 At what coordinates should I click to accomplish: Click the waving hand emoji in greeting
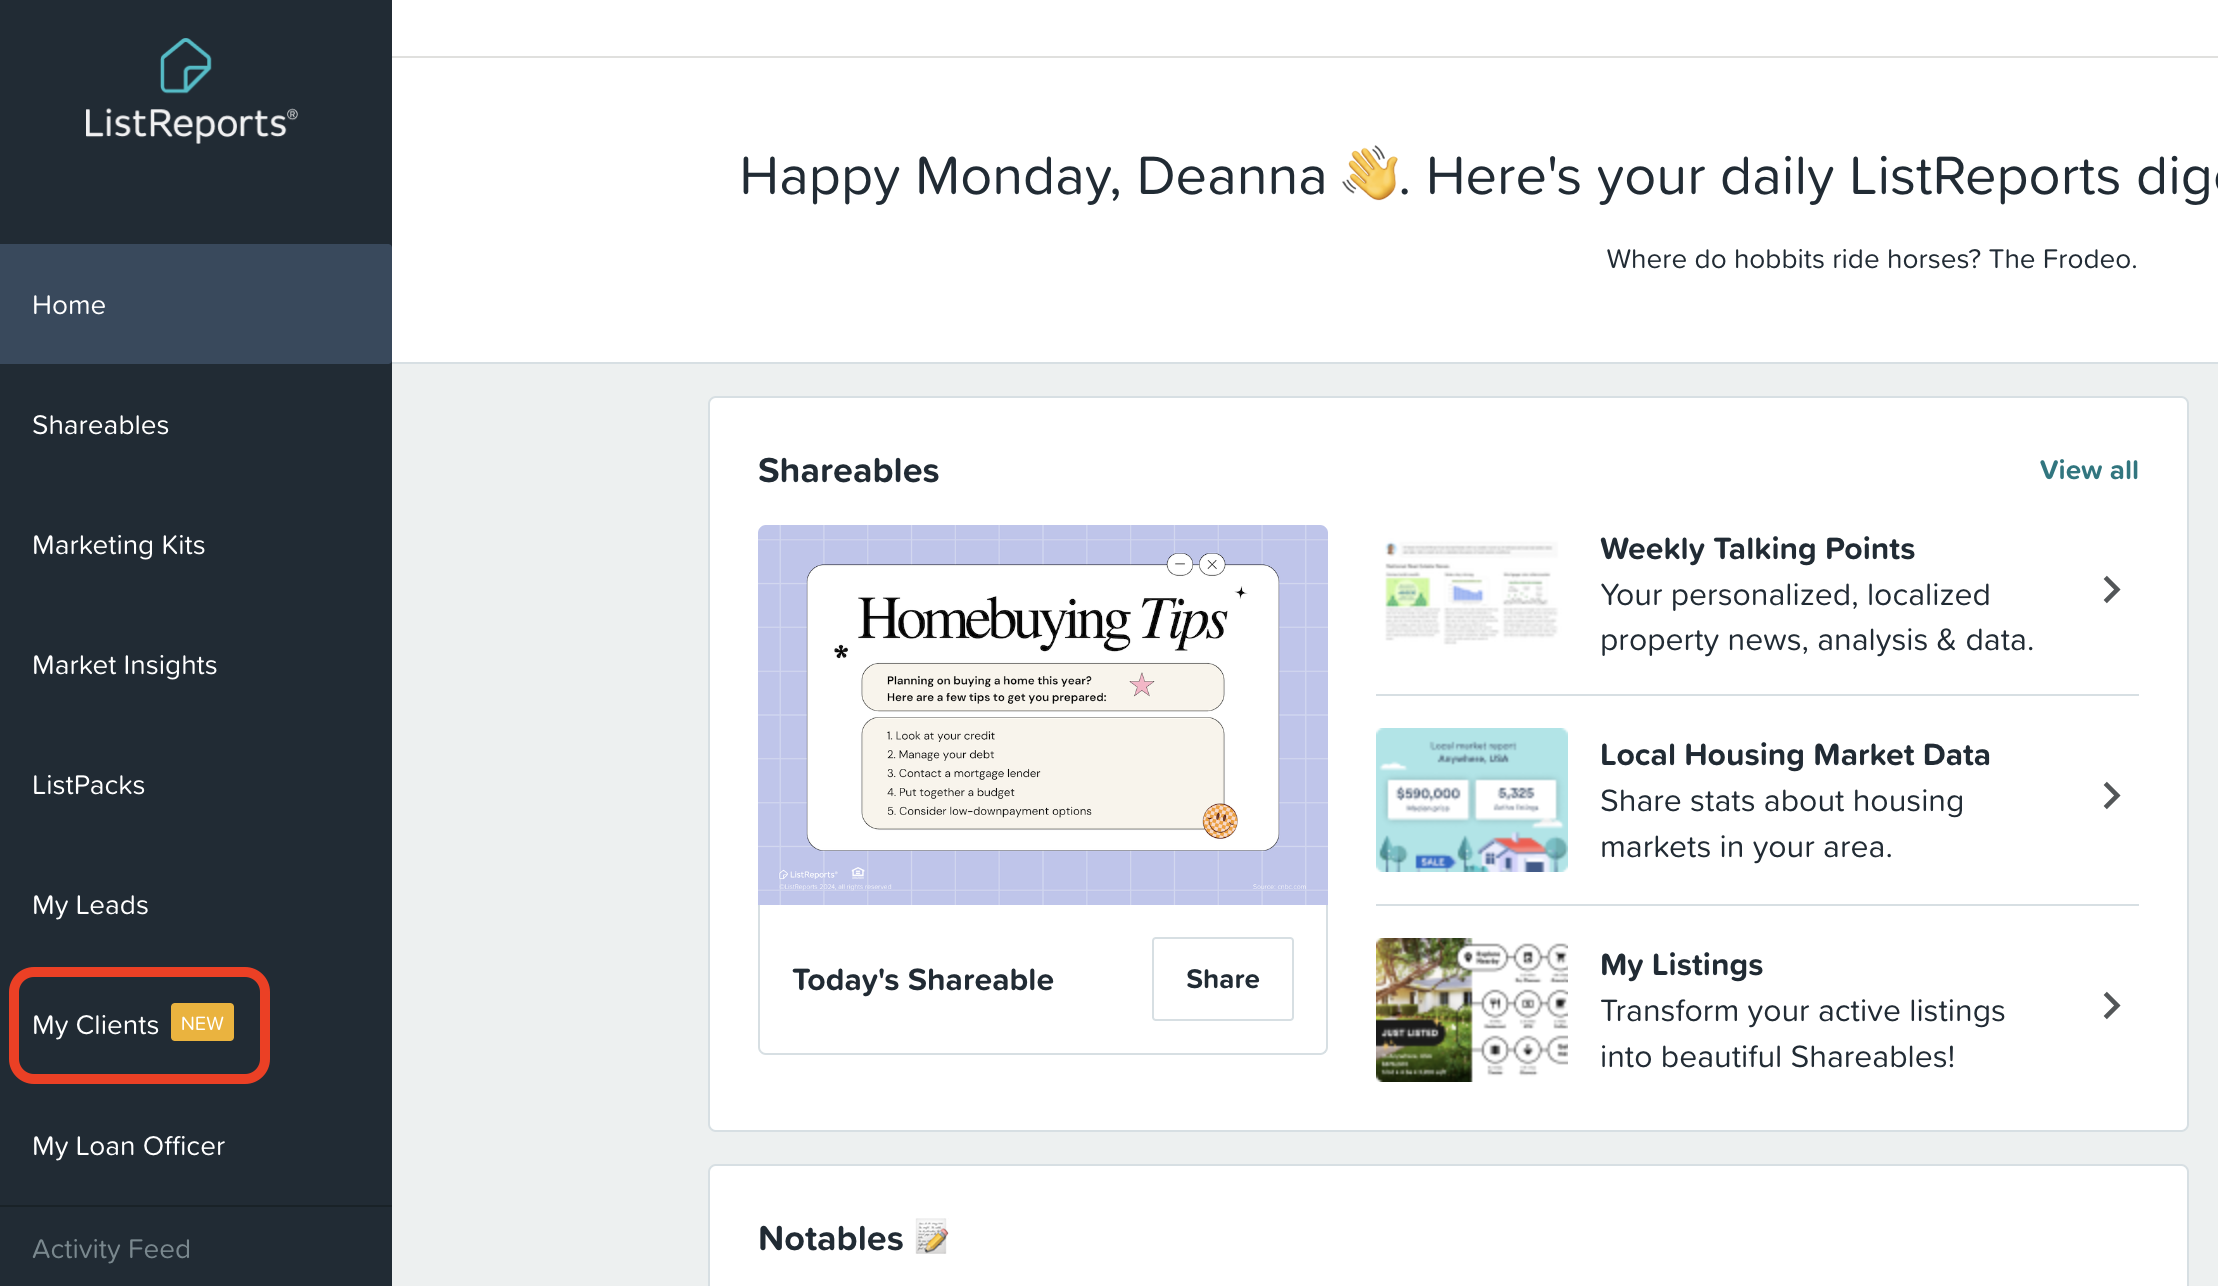click(x=1371, y=174)
